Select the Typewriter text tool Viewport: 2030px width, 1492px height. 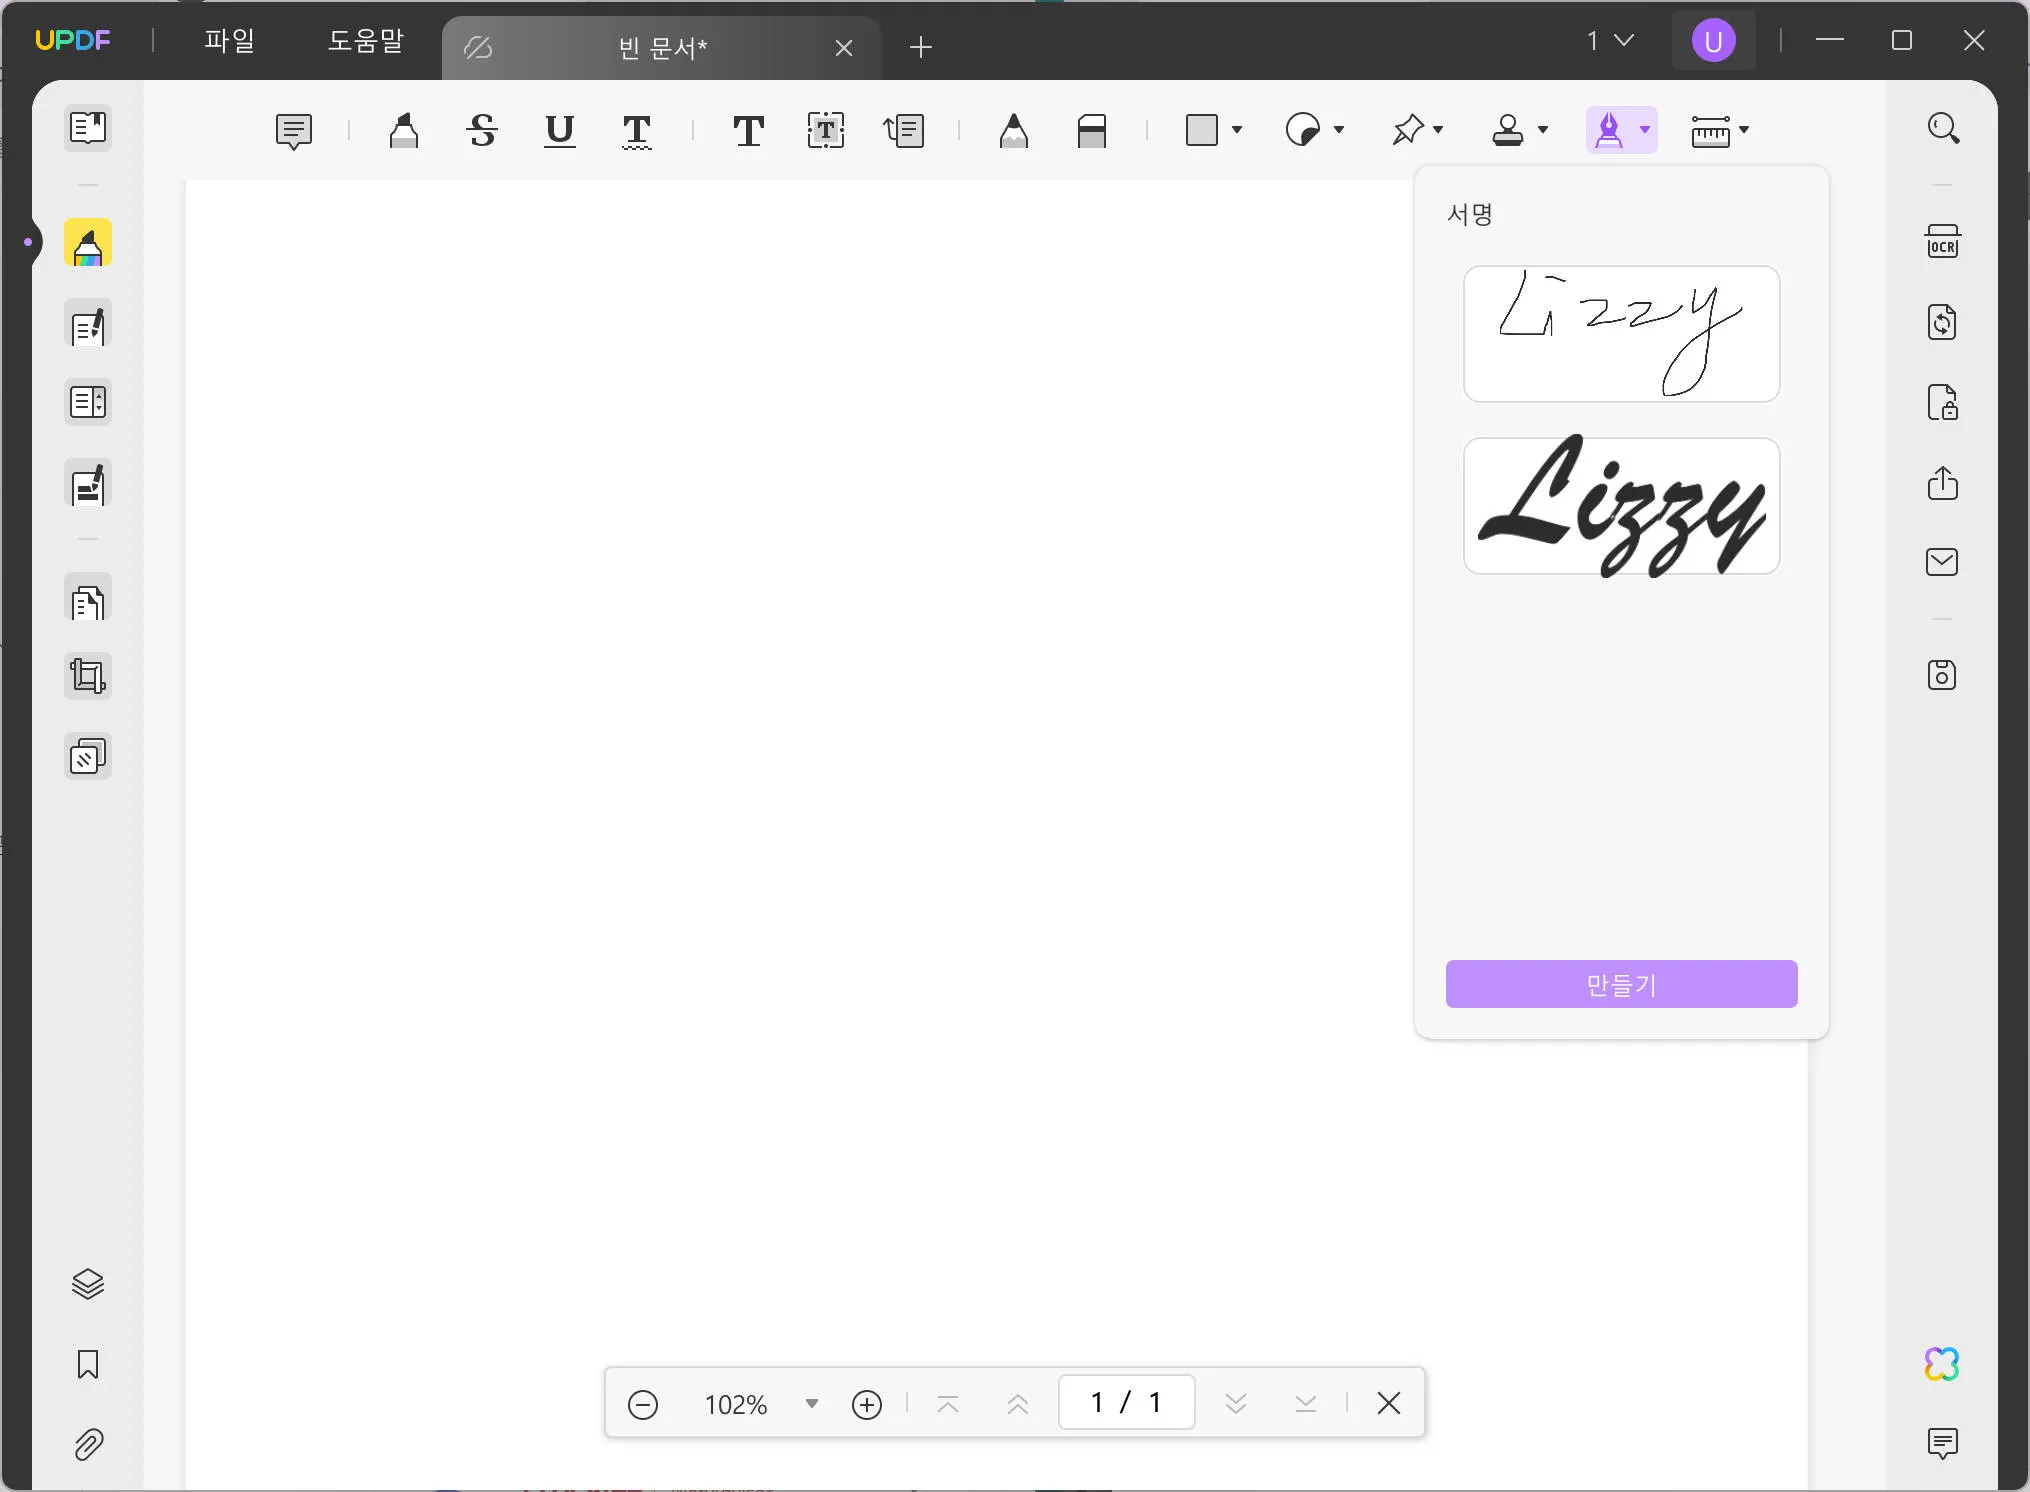[748, 131]
